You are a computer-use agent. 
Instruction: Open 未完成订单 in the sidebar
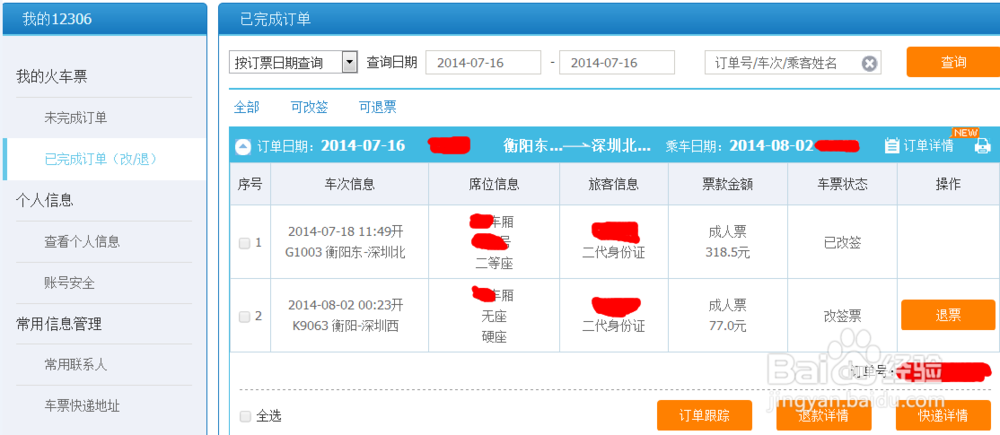tap(75, 118)
